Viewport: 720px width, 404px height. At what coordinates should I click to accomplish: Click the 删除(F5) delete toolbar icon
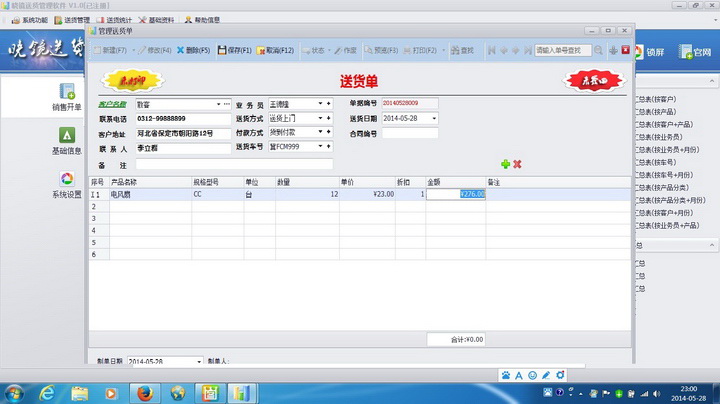(x=180, y=50)
